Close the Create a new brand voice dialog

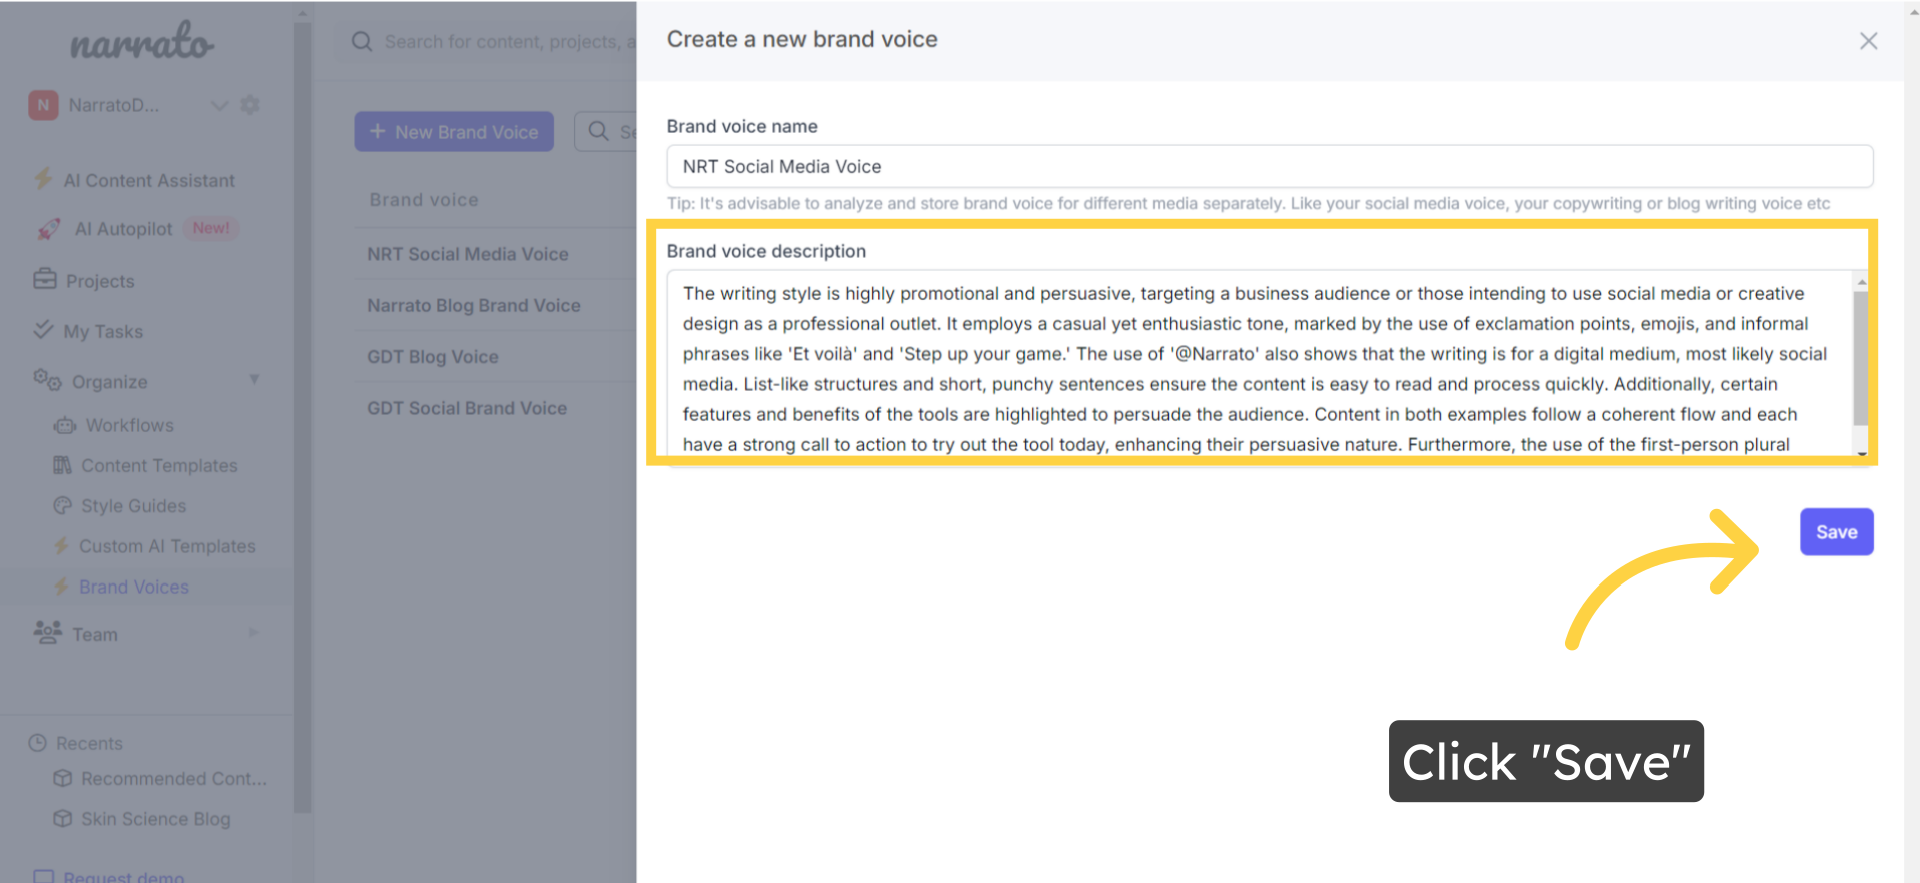pyautogui.click(x=1868, y=41)
